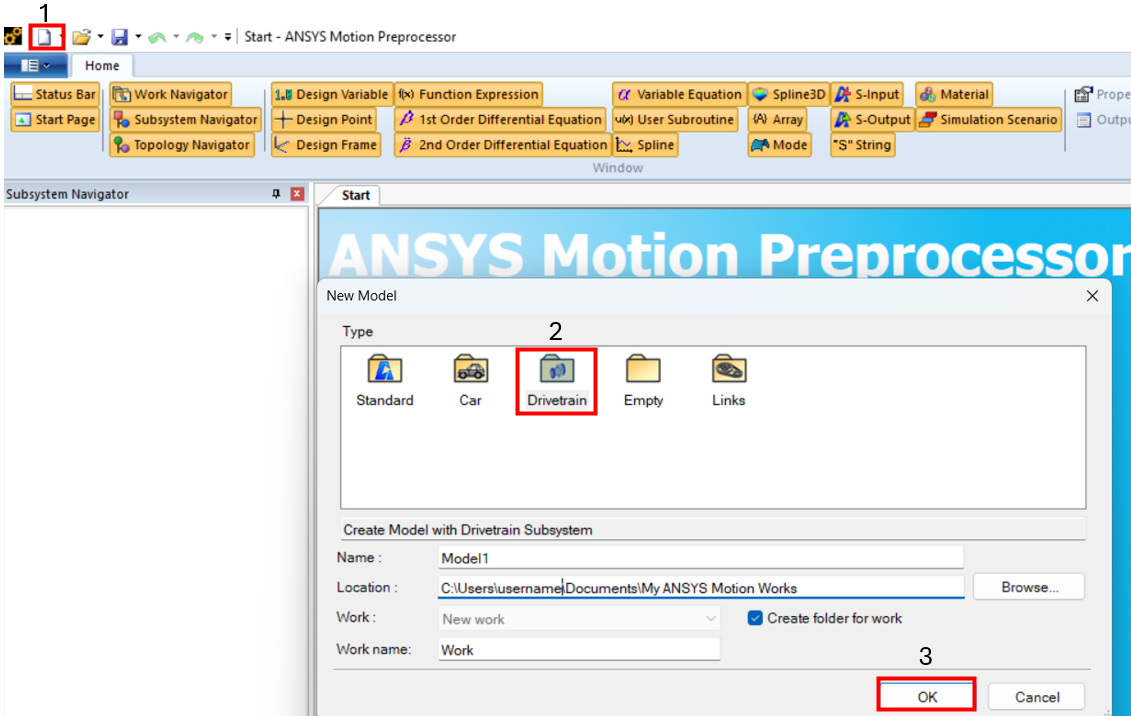Image resolution: width=1131 pixels, height=716 pixels.
Task: Select the Car model type
Action: tap(470, 381)
